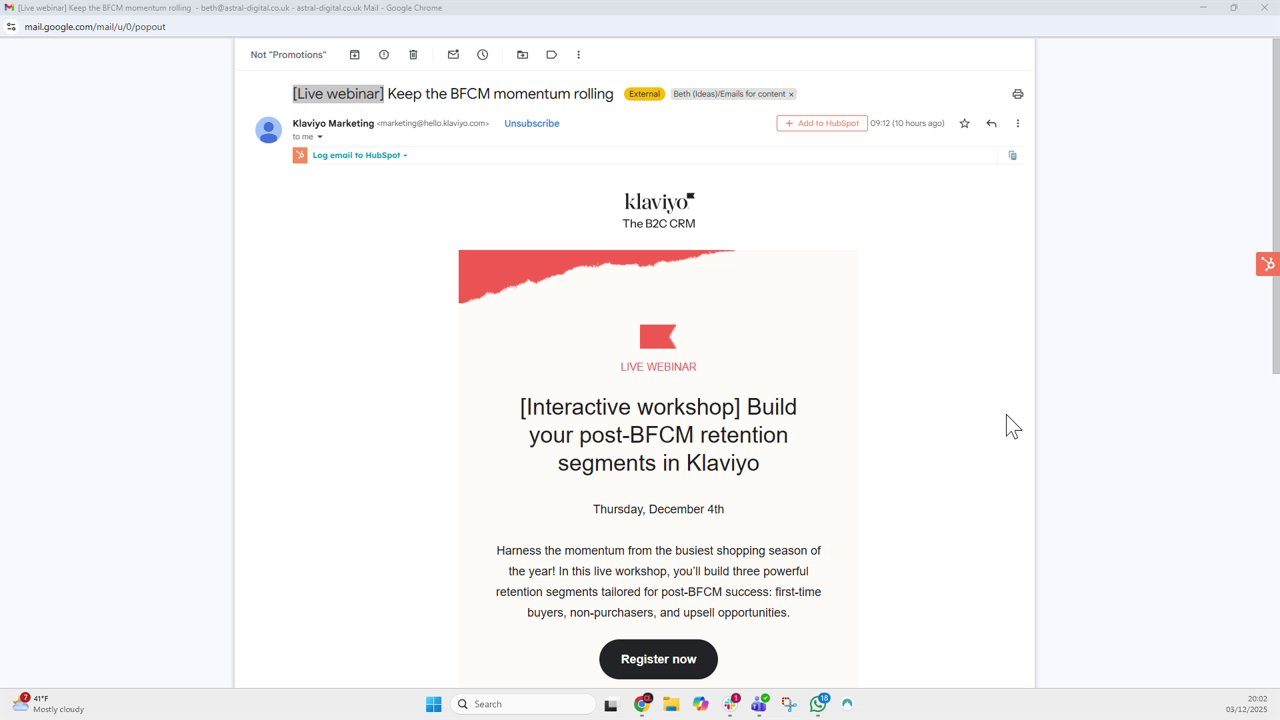Open Microsoft Teams from the taskbar

pos(760,704)
